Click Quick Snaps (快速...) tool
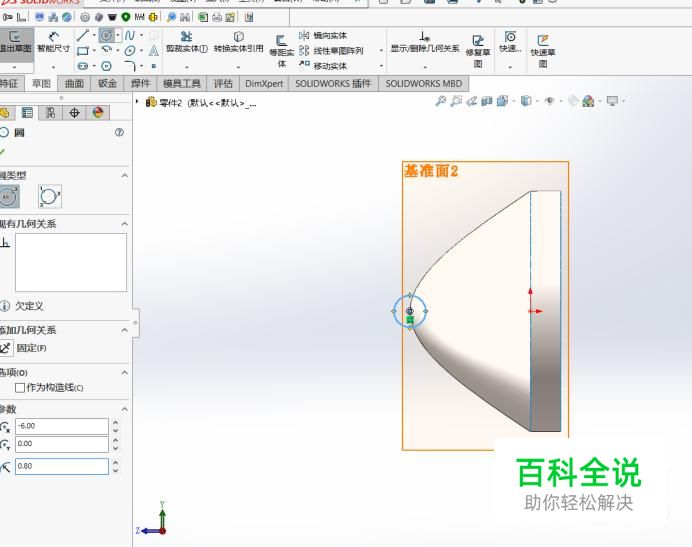692x547 pixels. coord(510,42)
